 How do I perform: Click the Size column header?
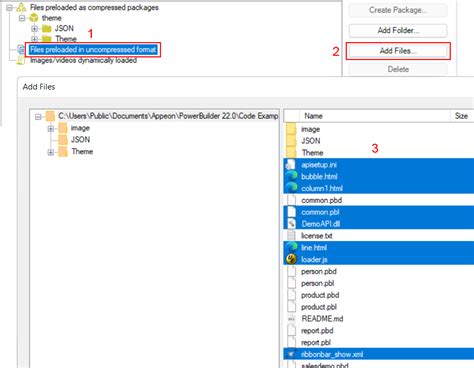tap(462, 116)
